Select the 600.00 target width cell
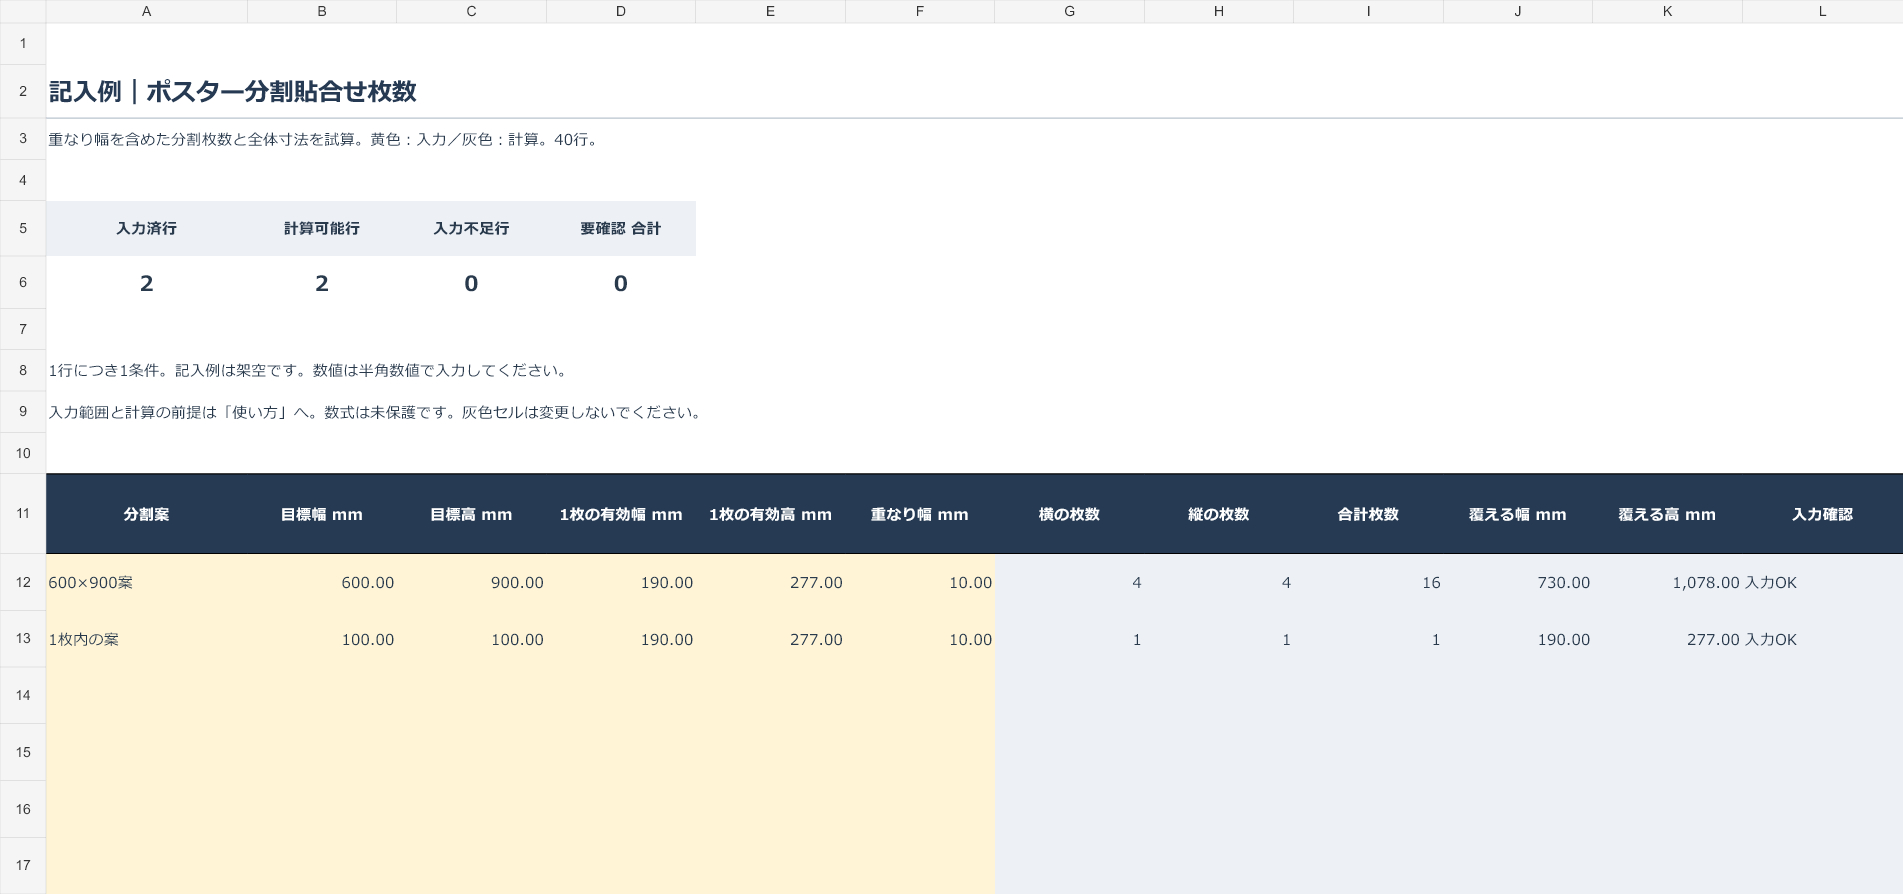Screen dimensions: 1903x894 [x=322, y=582]
